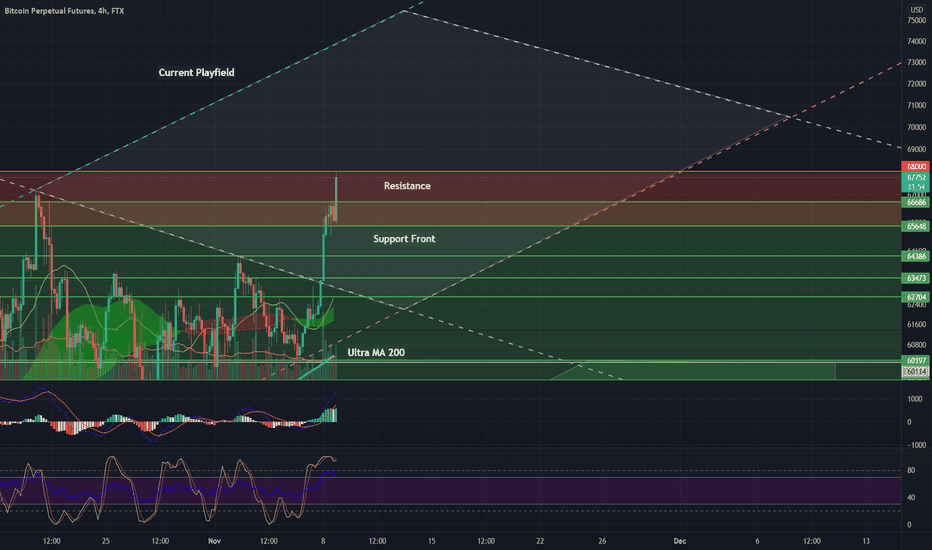Click 60800 on the price axis
The image size is (932, 550).
pyautogui.click(x=917, y=345)
